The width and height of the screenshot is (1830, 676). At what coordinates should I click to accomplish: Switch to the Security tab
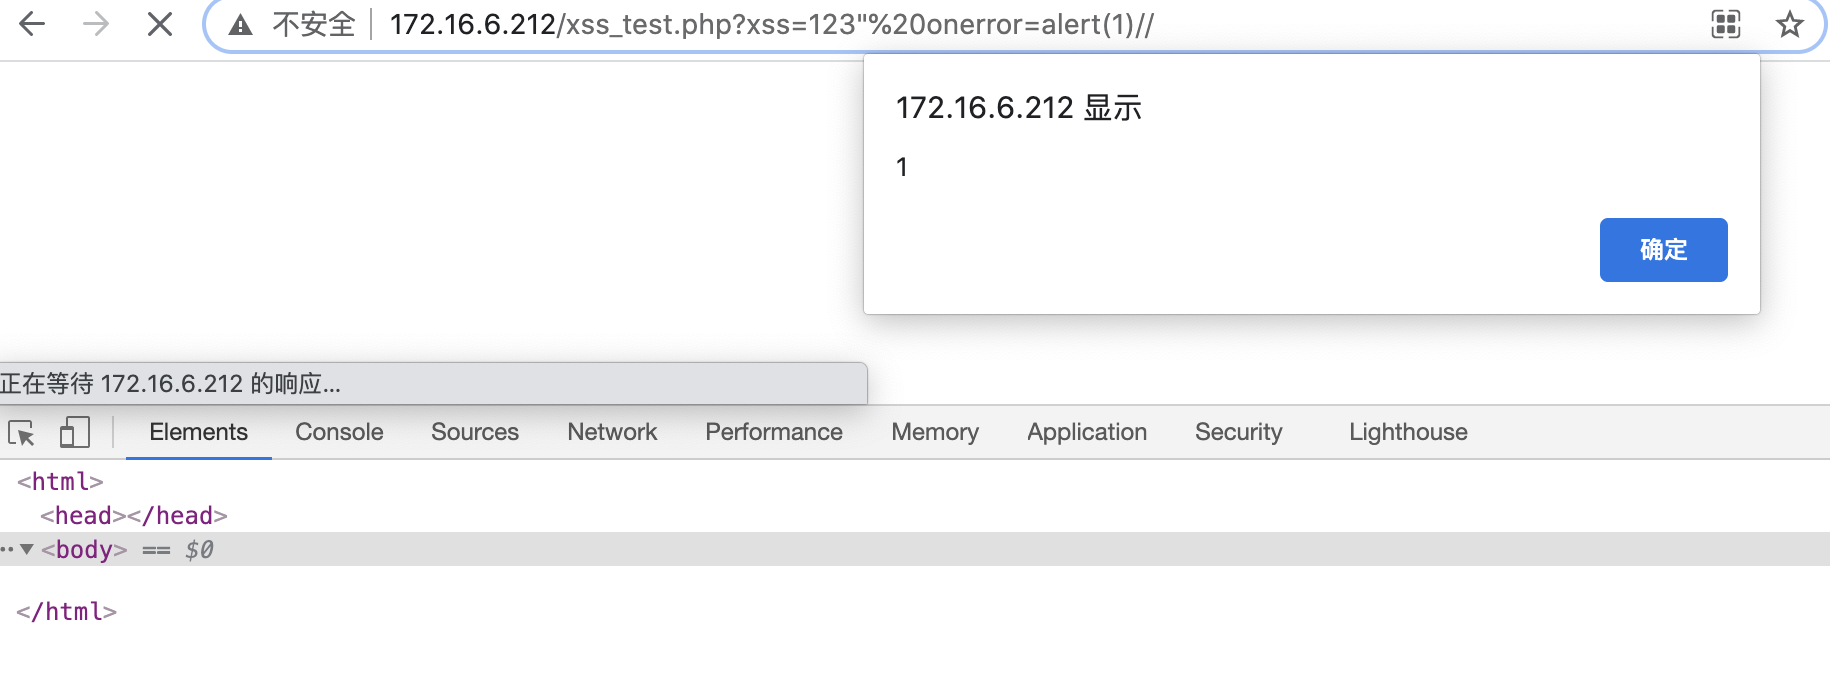1238,432
